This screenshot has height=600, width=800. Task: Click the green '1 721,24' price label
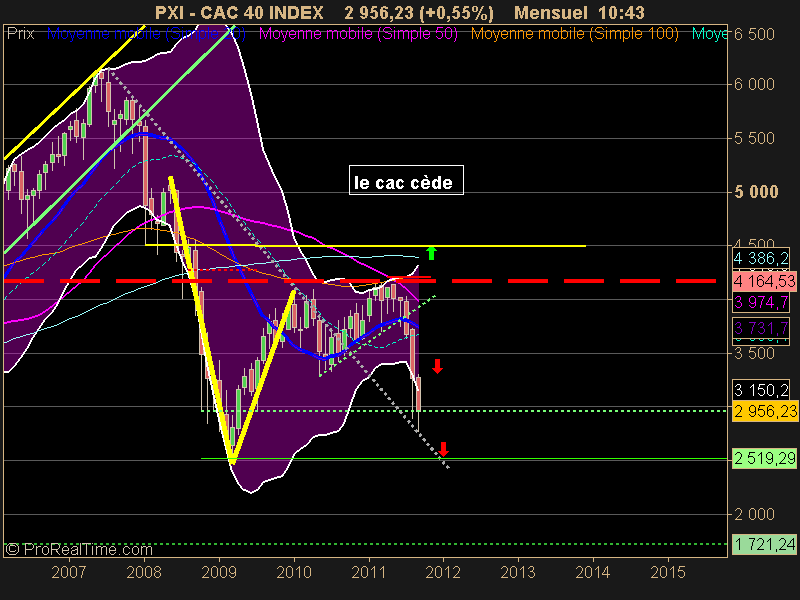(764, 544)
